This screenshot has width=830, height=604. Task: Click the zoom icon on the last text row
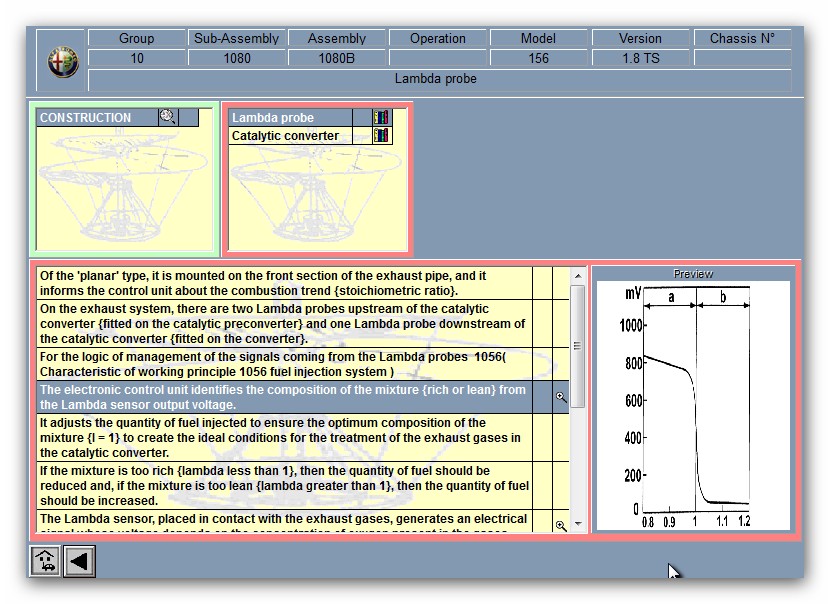(x=561, y=524)
